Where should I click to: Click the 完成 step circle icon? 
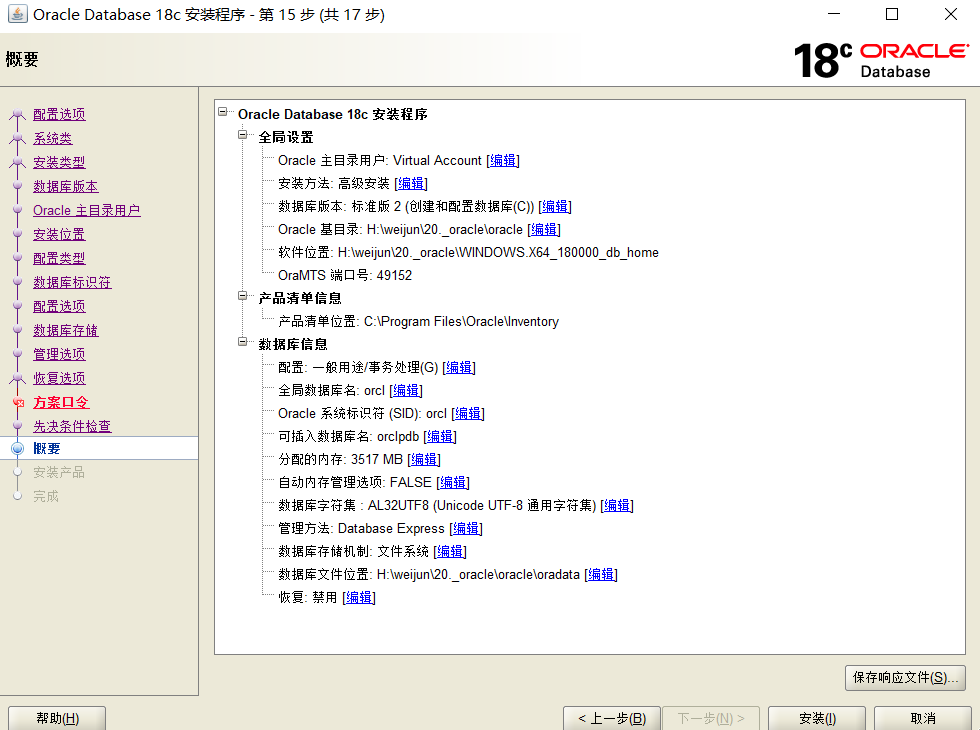tap(18, 495)
